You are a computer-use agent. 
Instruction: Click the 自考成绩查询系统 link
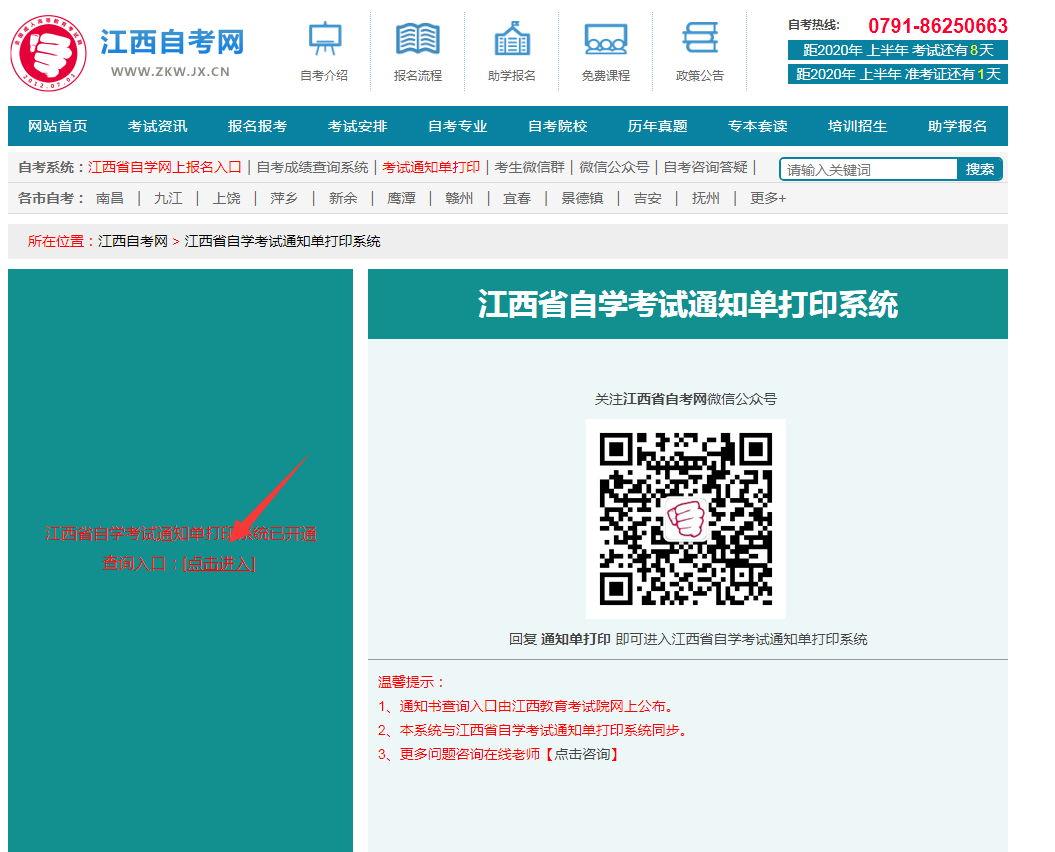pyautogui.click(x=312, y=167)
